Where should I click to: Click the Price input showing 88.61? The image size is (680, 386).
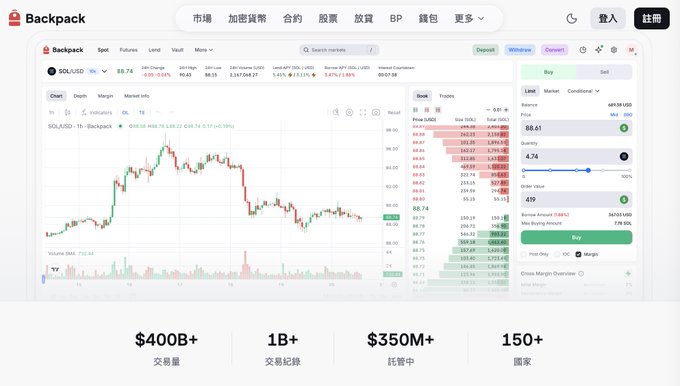tap(576, 128)
